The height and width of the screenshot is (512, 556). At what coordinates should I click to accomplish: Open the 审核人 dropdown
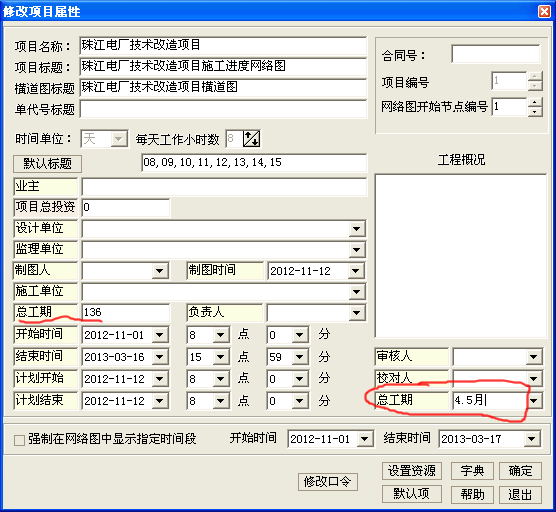534,357
